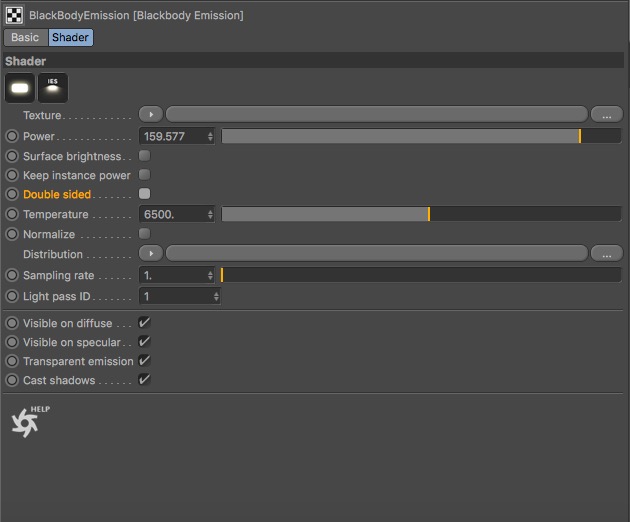Image resolution: width=630 pixels, height=522 pixels.
Task: Click the Distribution browse ellipsis button
Action: coord(607,254)
